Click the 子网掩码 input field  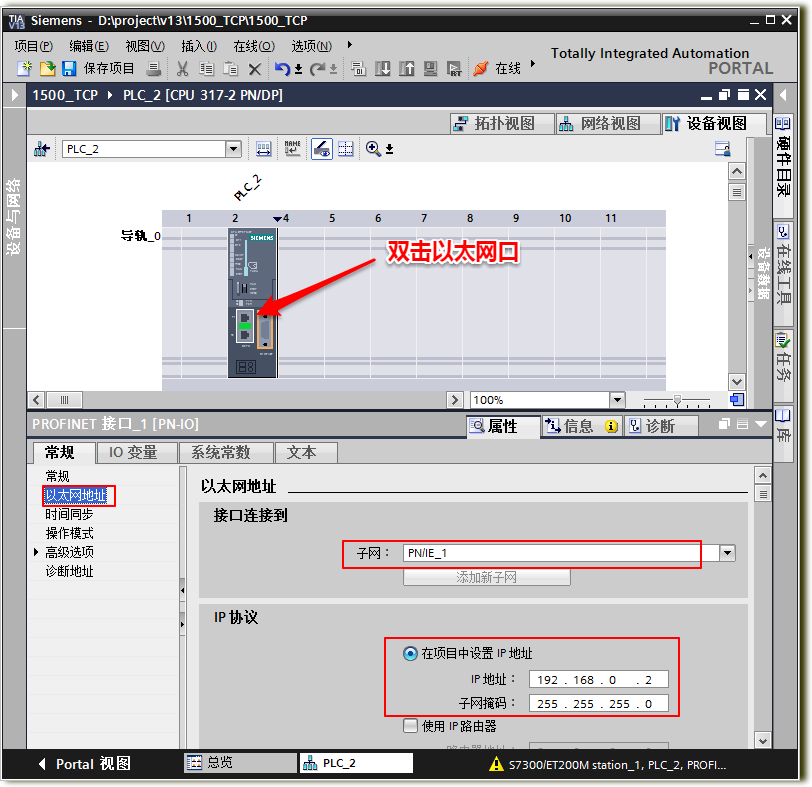[x=598, y=704]
